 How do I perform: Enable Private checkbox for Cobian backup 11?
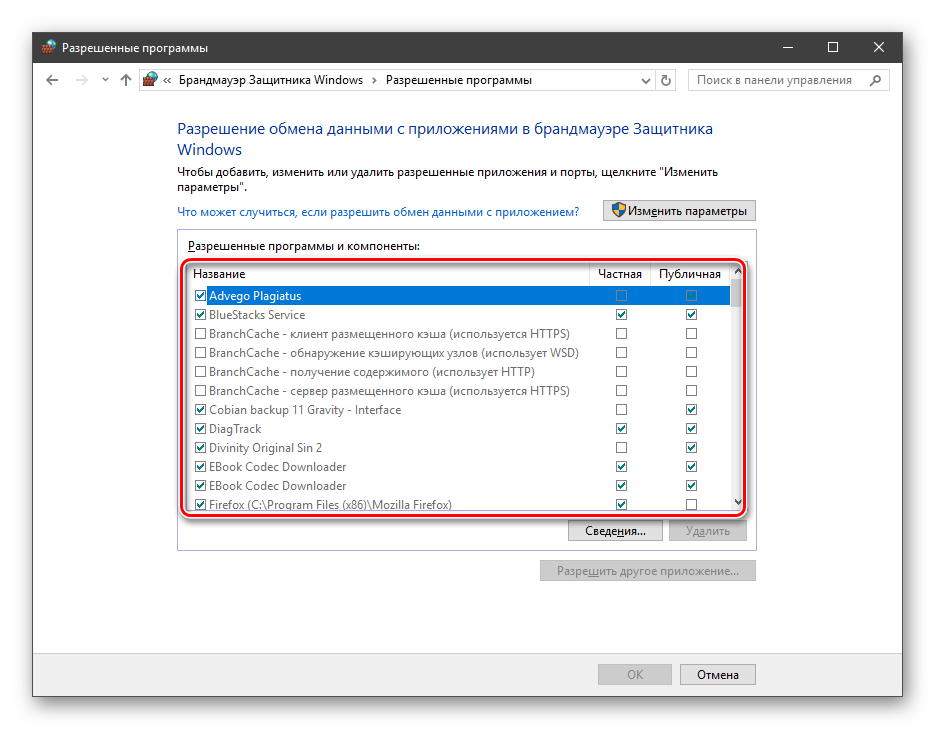click(x=622, y=410)
